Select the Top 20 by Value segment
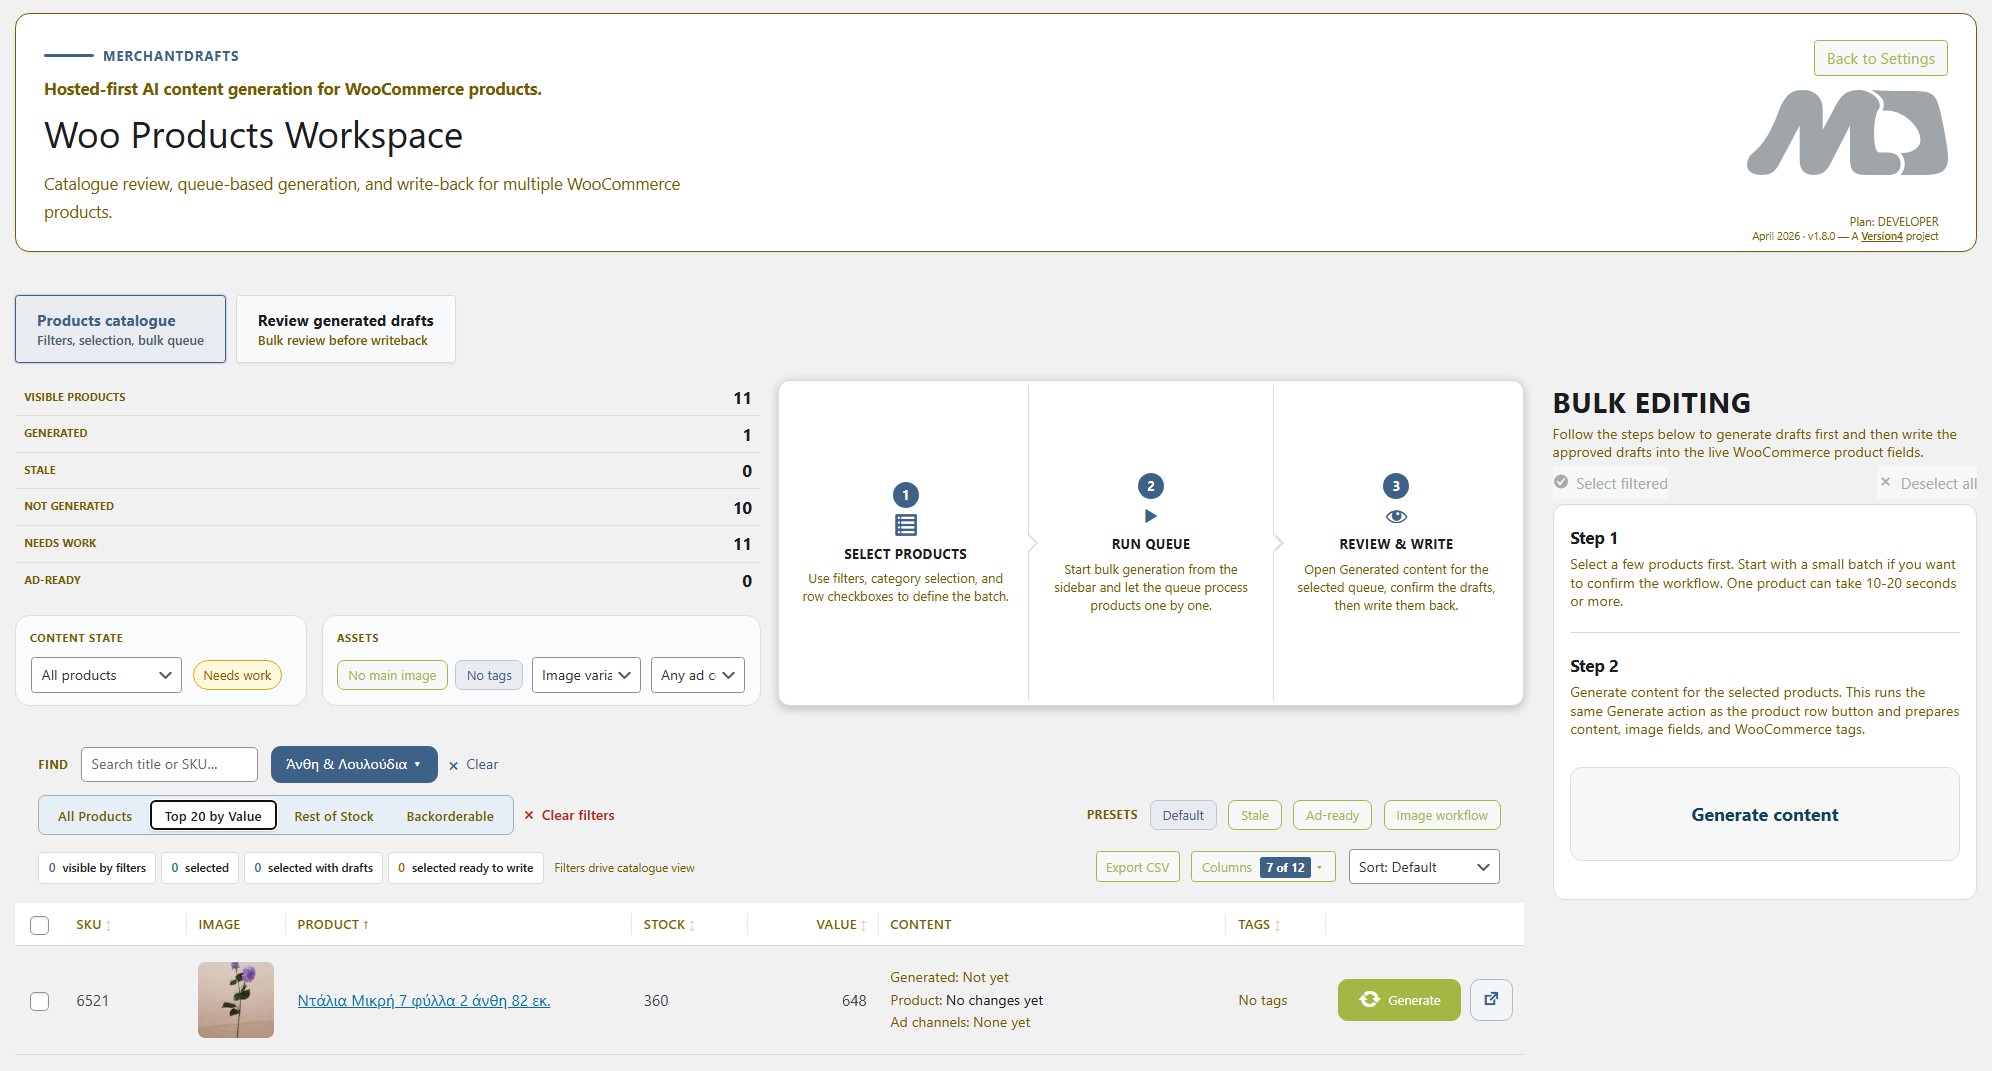This screenshot has height=1071, width=1992. pyautogui.click(x=213, y=816)
